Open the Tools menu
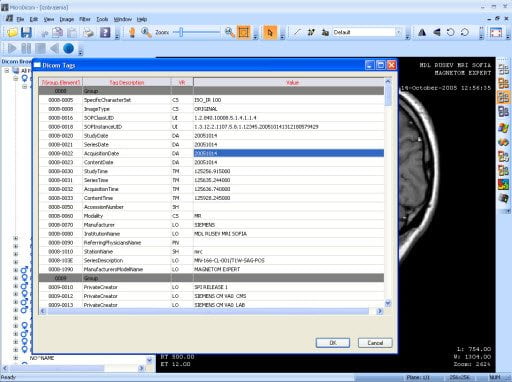The width and height of the screenshot is (512, 382). tap(102, 19)
